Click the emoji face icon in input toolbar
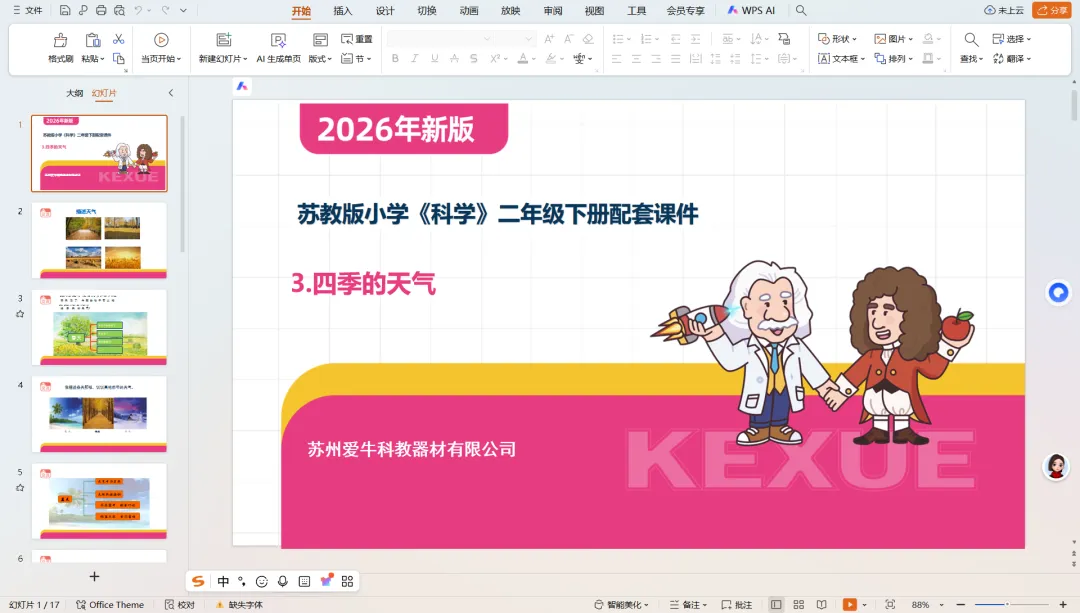 click(262, 581)
